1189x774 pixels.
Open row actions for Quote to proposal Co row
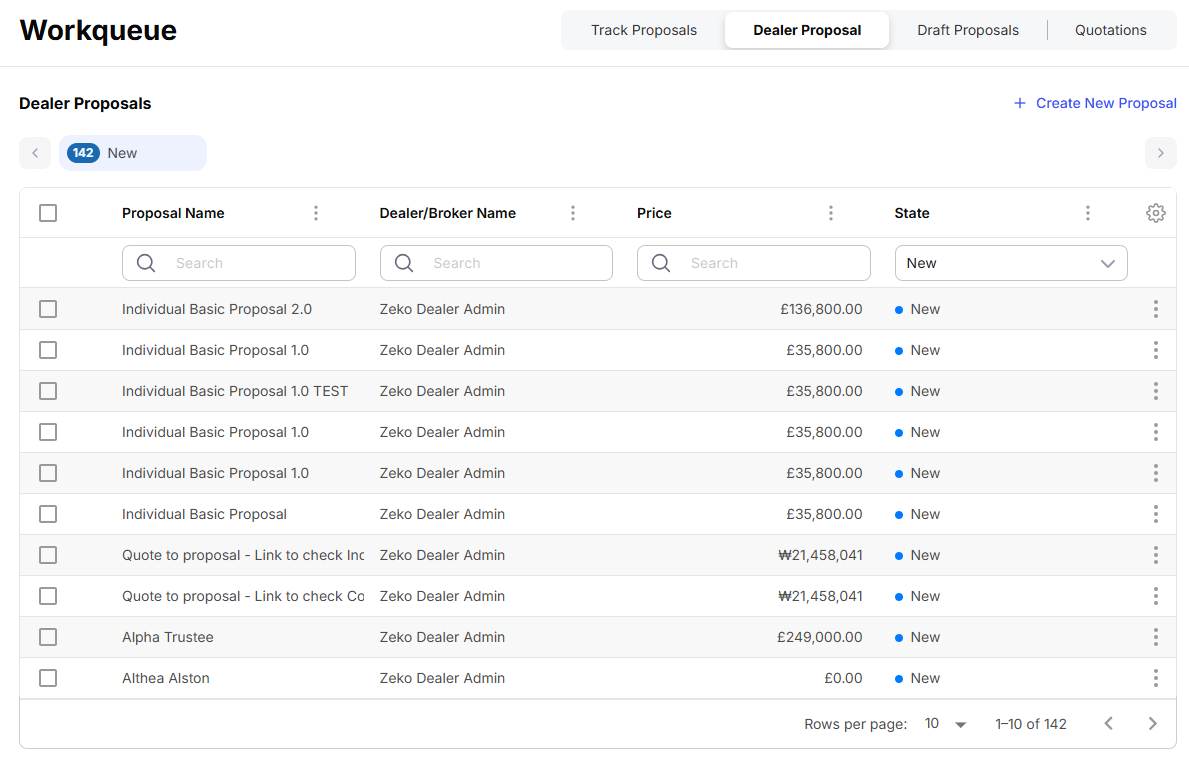(x=1156, y=595)
